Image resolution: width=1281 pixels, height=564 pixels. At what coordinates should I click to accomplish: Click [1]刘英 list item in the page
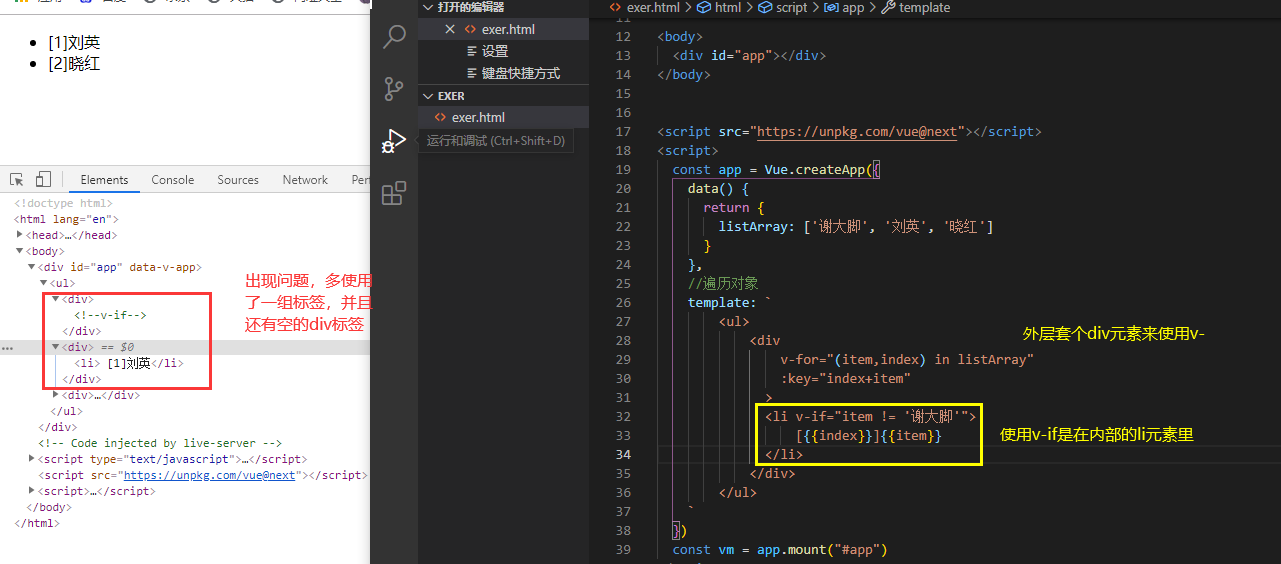[x=74, y=43]
